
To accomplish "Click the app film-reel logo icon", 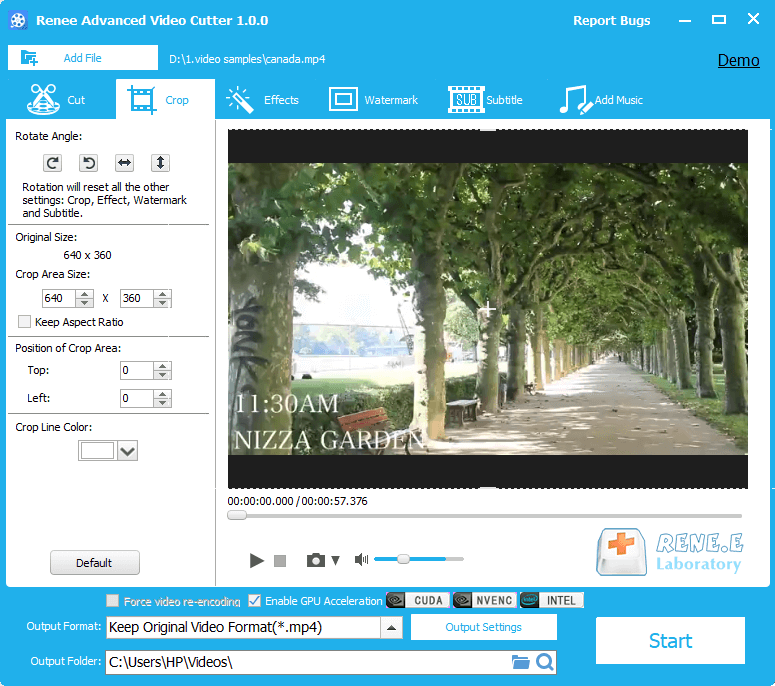I will click(x=18, y=20).
